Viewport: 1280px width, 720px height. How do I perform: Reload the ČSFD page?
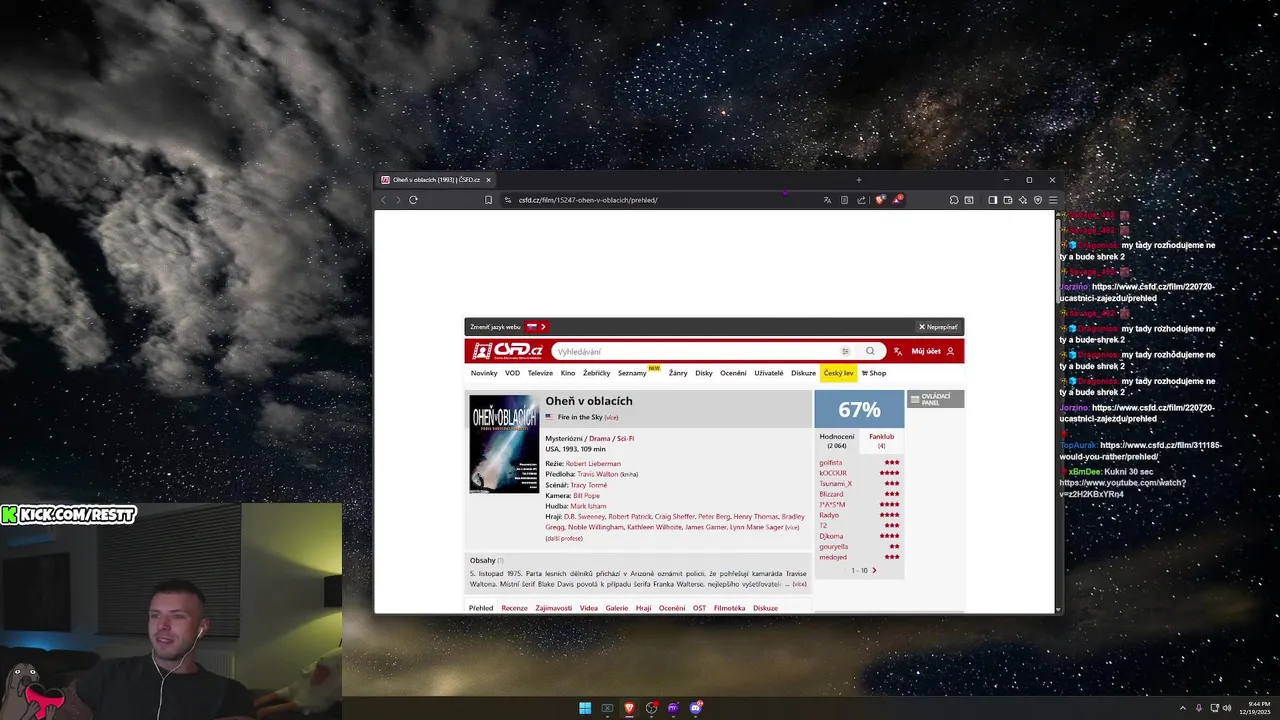[x=413, y=200]
